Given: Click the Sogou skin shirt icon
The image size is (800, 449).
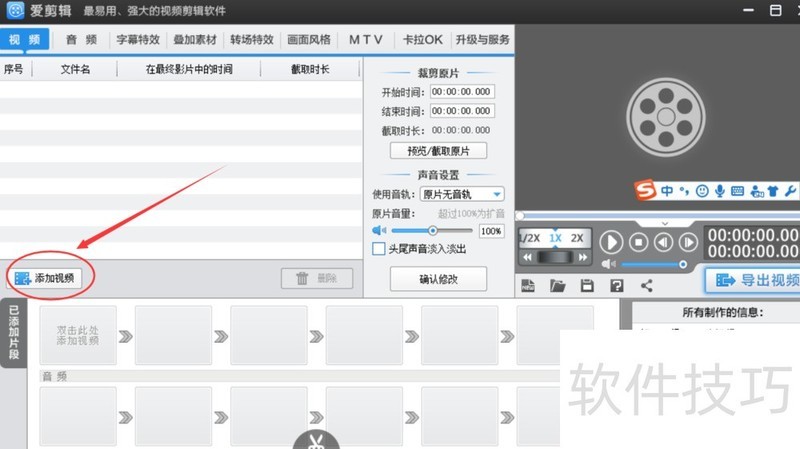Looking at the screenshot, I should point(773,191).
